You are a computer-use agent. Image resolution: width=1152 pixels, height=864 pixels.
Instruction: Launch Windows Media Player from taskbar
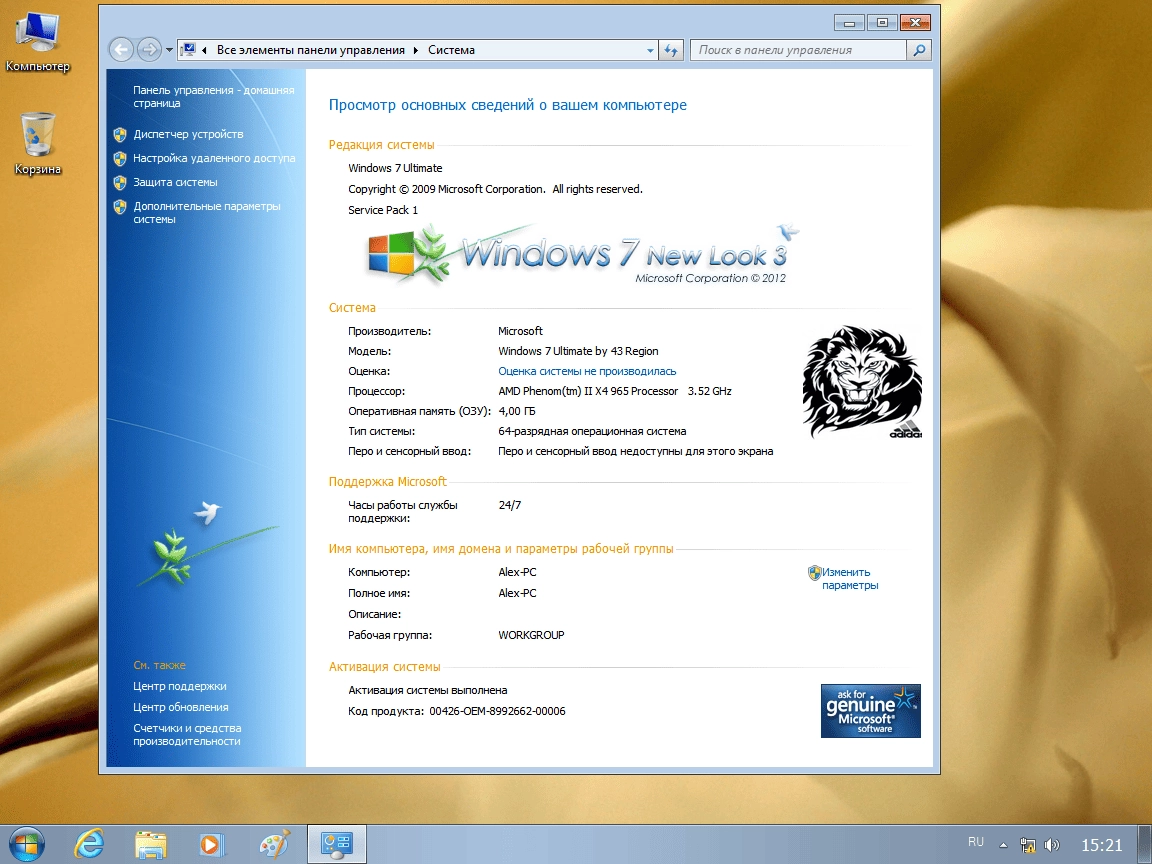[x=212, y=844]
